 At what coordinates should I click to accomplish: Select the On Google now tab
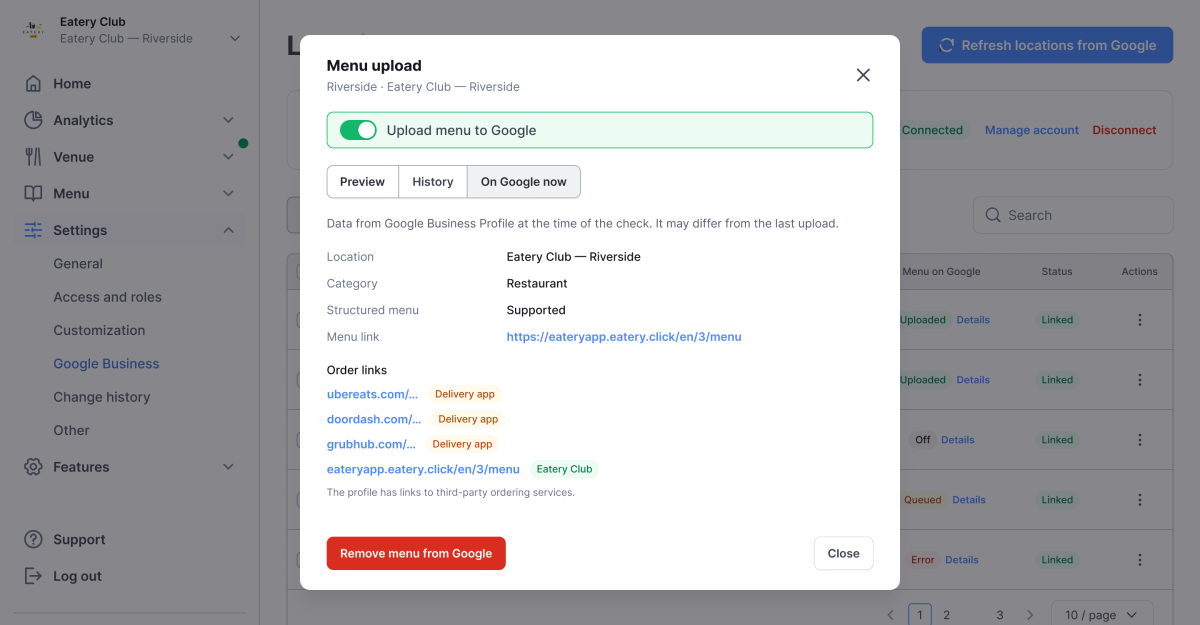click(524, 182)
